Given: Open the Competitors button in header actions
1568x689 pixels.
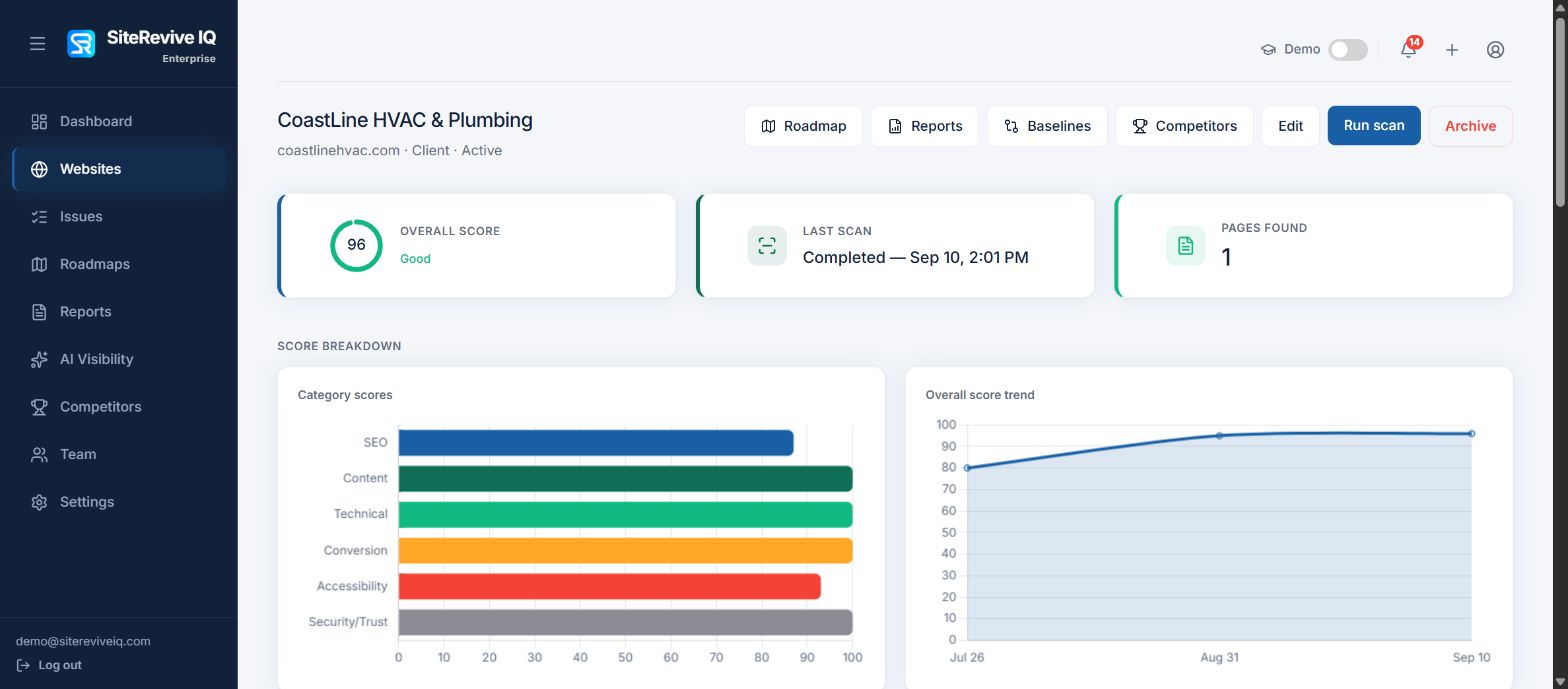Looking at the screenshot, I should tap(1184, 126).
